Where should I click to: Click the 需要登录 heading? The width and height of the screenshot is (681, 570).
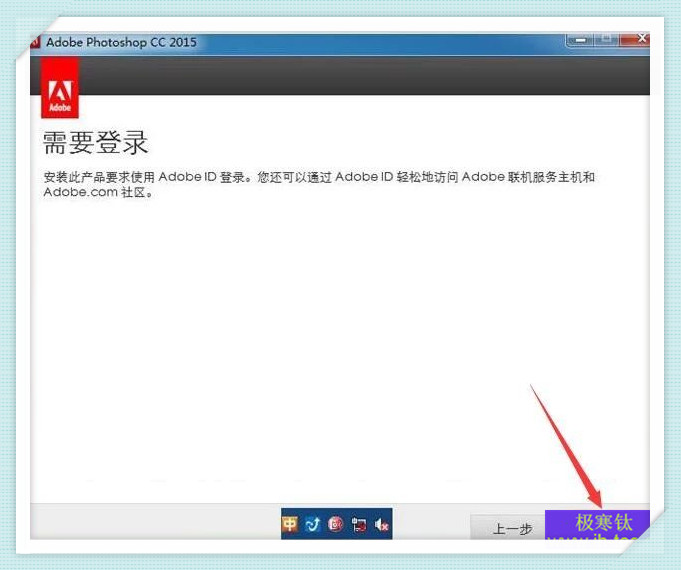[x=95, y=142]
